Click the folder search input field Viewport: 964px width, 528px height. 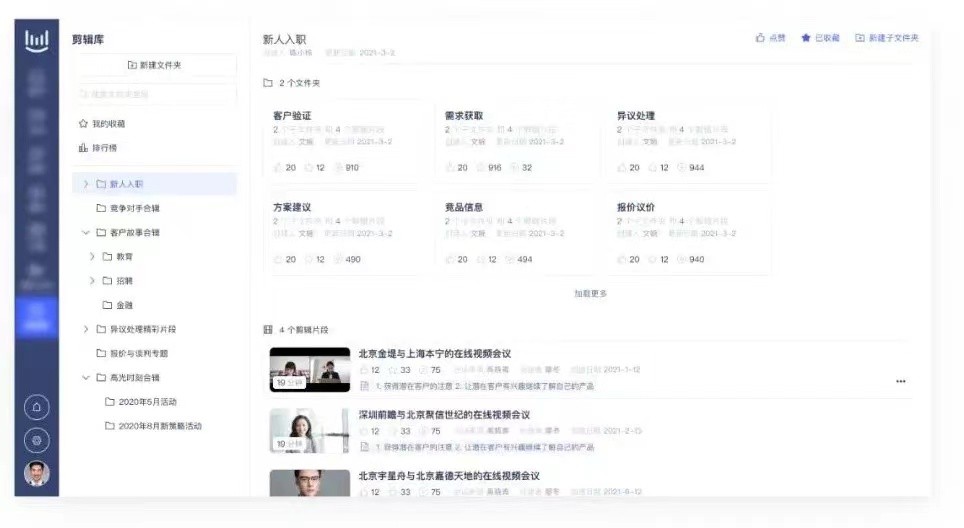tap(154, 94)
